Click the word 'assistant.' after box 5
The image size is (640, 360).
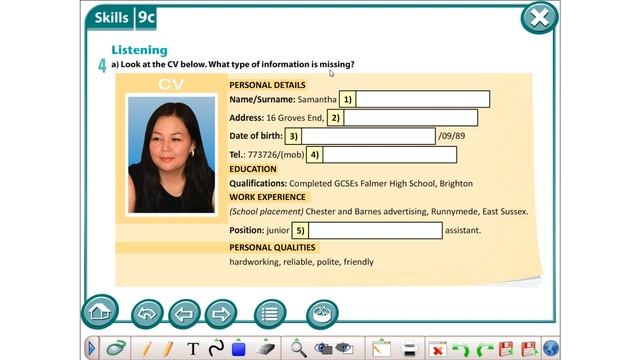[x=463, y=230]
